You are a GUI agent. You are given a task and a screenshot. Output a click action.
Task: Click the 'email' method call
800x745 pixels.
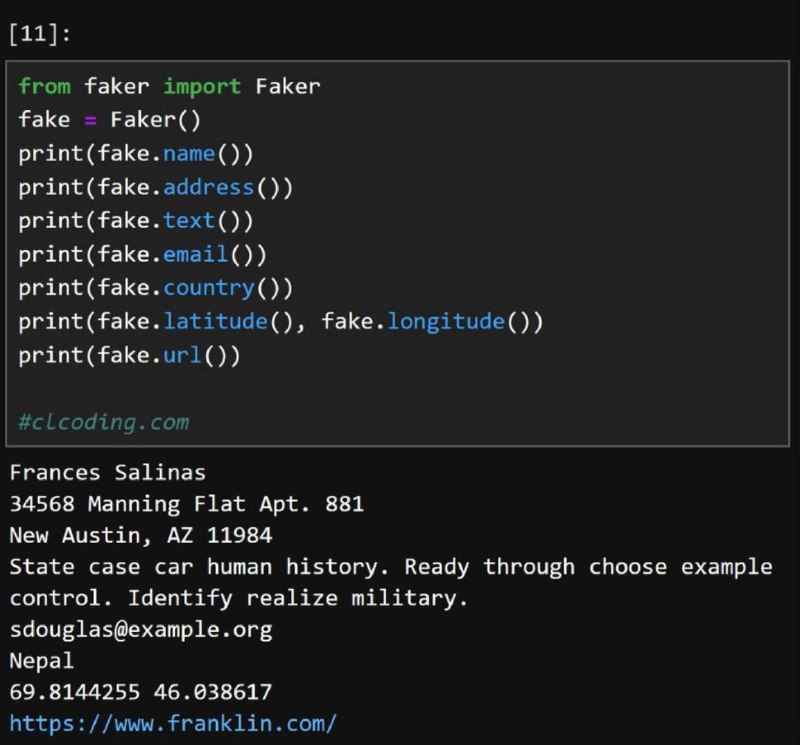[195, 254]
